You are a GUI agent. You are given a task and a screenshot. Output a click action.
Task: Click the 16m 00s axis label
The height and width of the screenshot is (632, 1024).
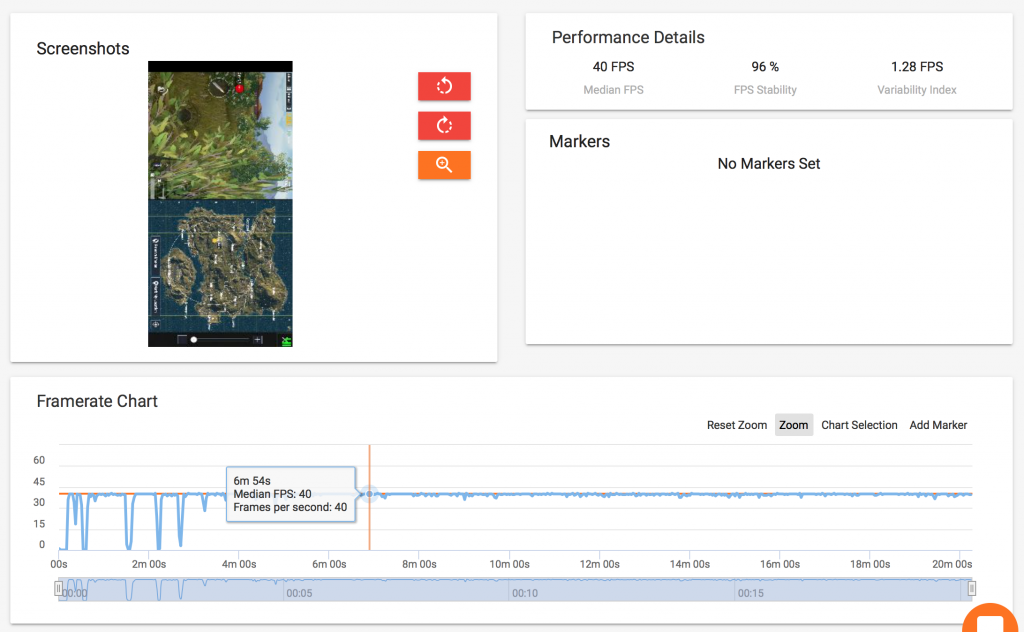pos(780,564)
